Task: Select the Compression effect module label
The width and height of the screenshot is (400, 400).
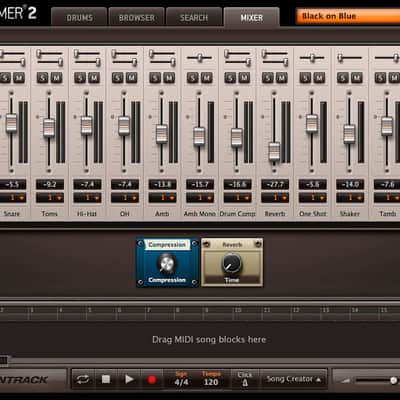Action: coord(167,245)
